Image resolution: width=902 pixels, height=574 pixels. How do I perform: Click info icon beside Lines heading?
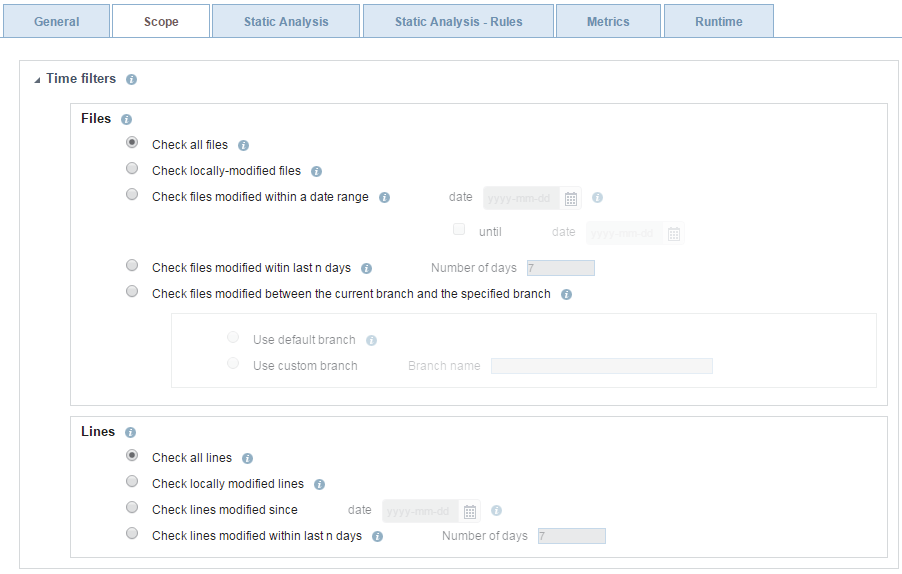130,433
